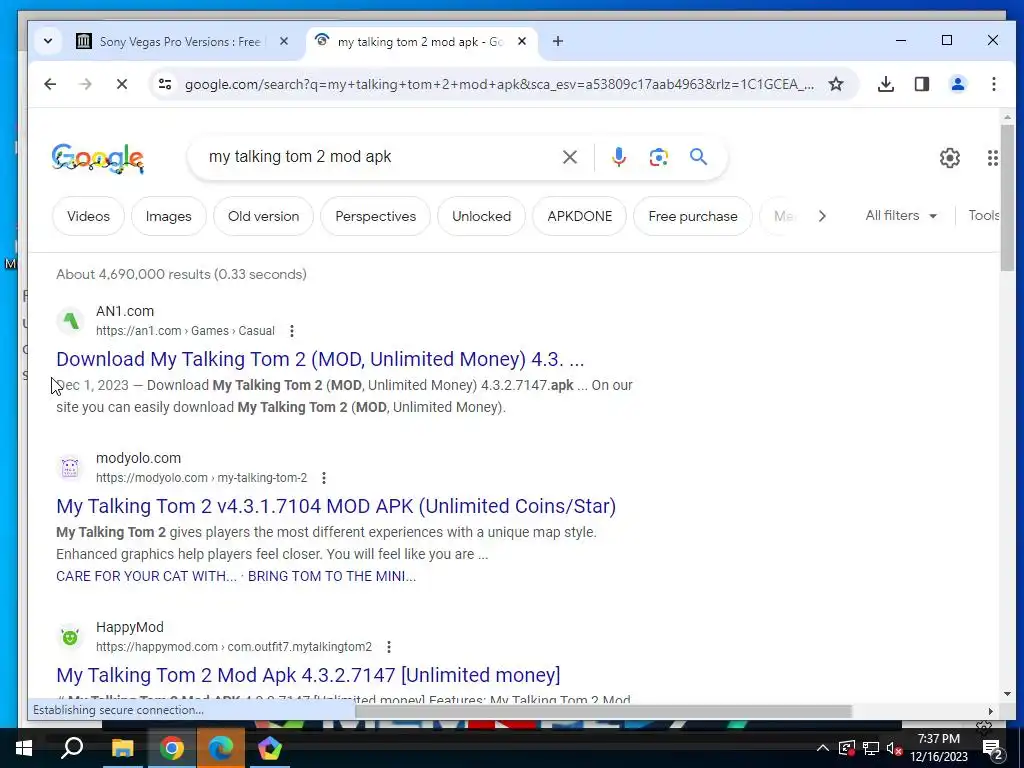Screen dimensions: 1024x768
Task: Open modyolo.com result options three dots
Action: click(x=324, y=478)
